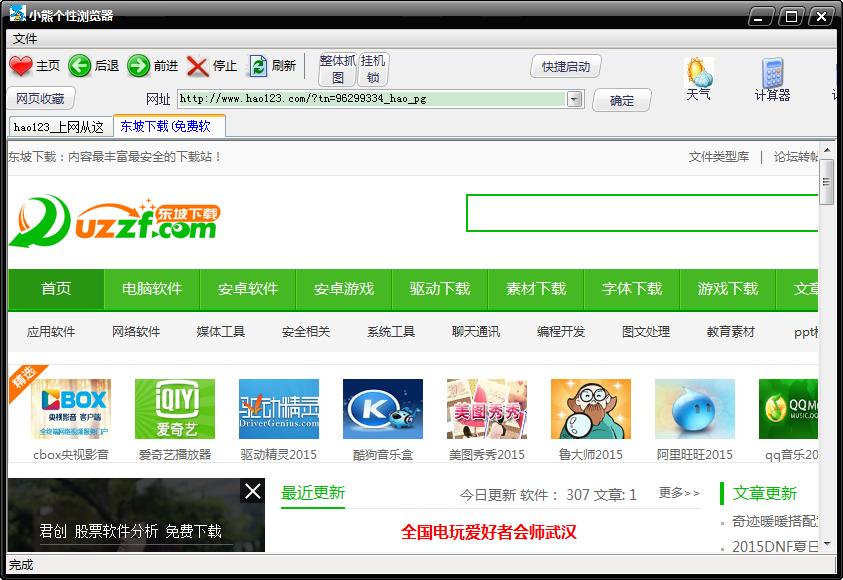Open the Calculator (计算器) icon
This screenshot has height=580, width=843.
tap(772, 73)
